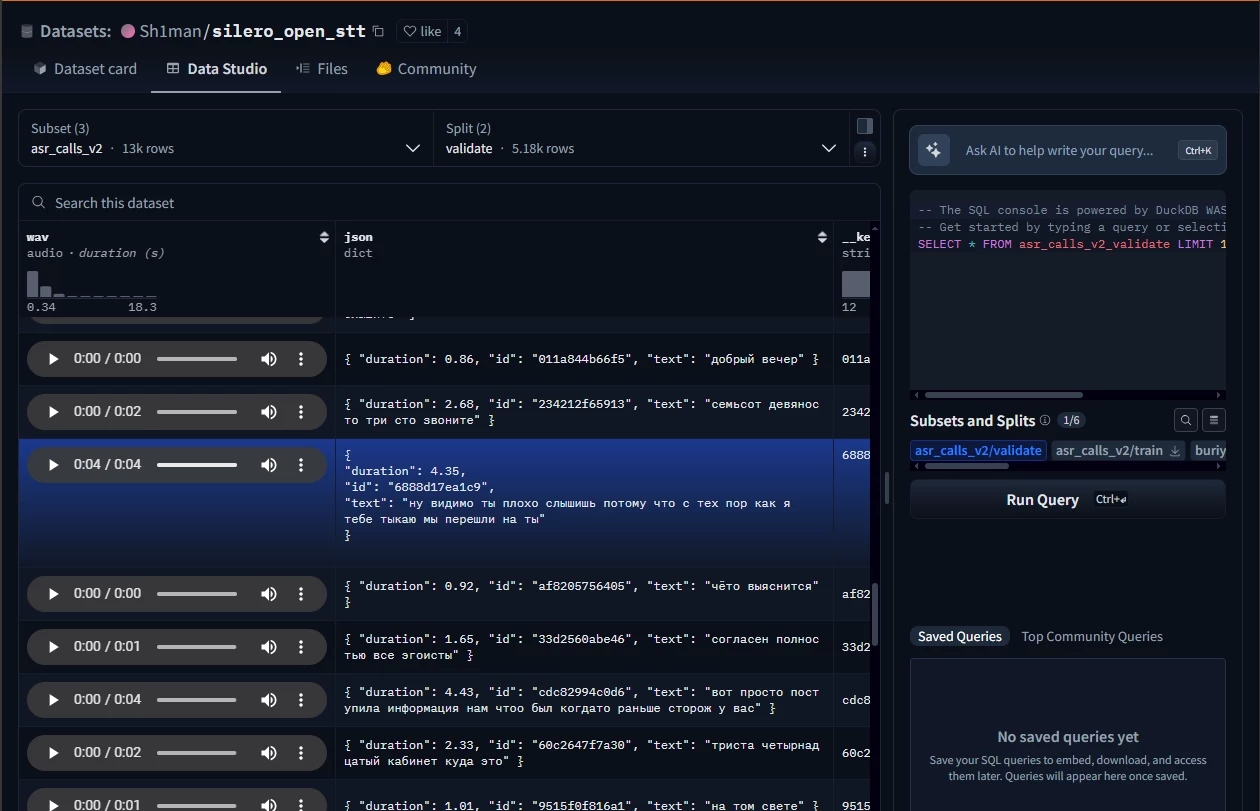Select the Data Studio tab

[216, 69]
